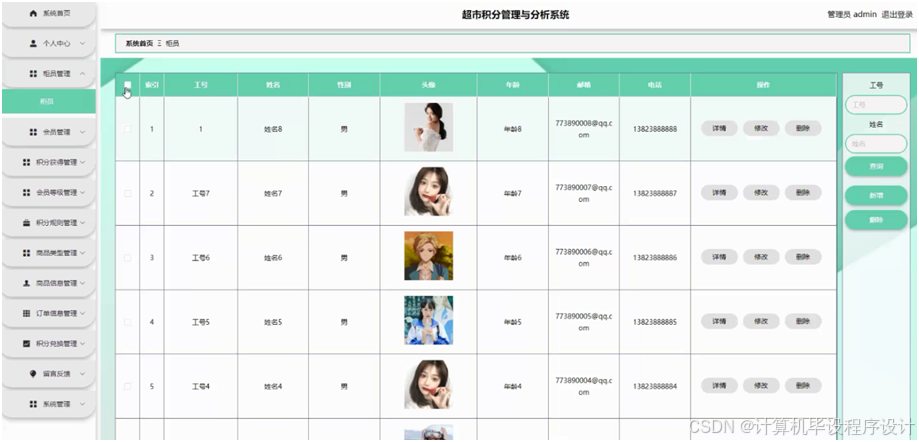Expand the 积分获得管理 chevron
Viewport: 919px width, 442px height.
(83, 162)
